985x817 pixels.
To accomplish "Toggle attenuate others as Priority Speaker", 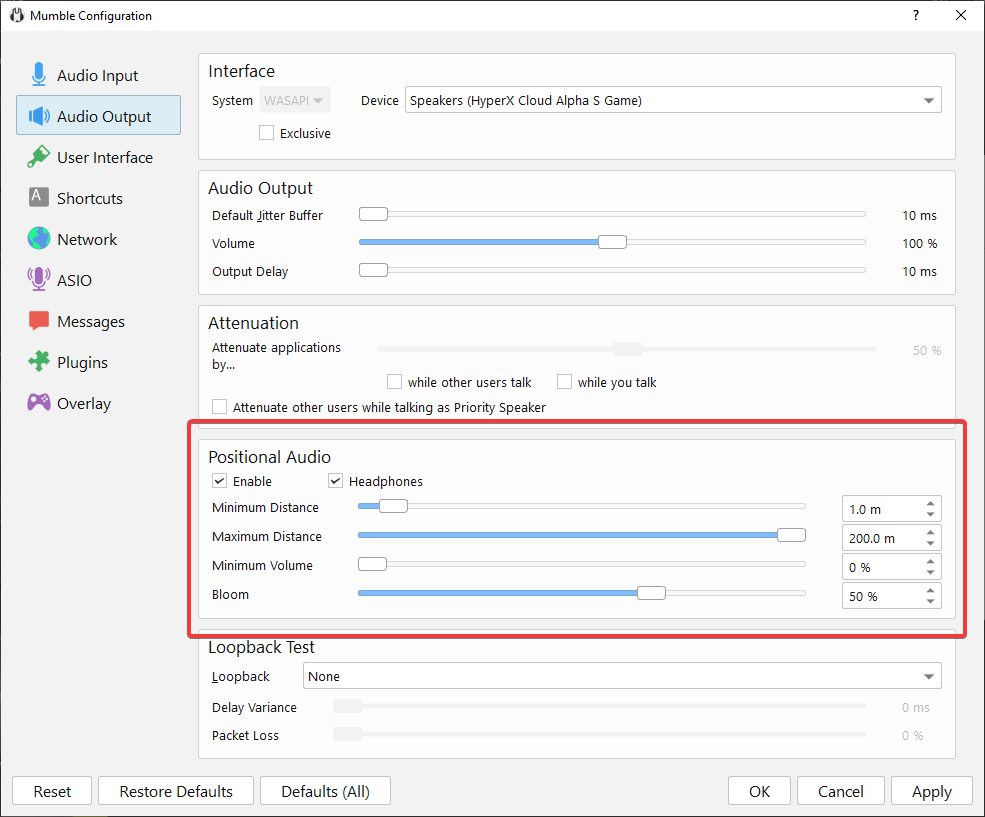I will pyautogui.click(x=219, y=407).
